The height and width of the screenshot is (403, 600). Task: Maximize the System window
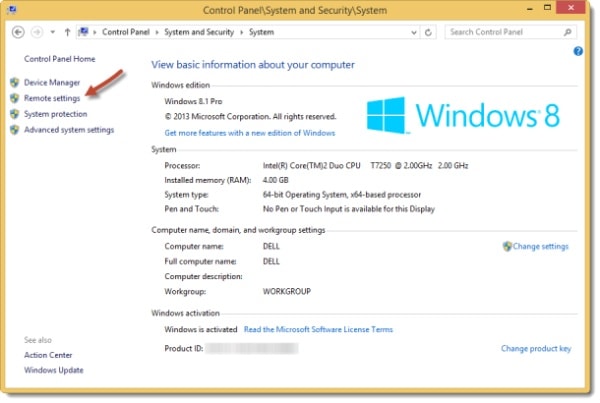(x=547, y=8)
